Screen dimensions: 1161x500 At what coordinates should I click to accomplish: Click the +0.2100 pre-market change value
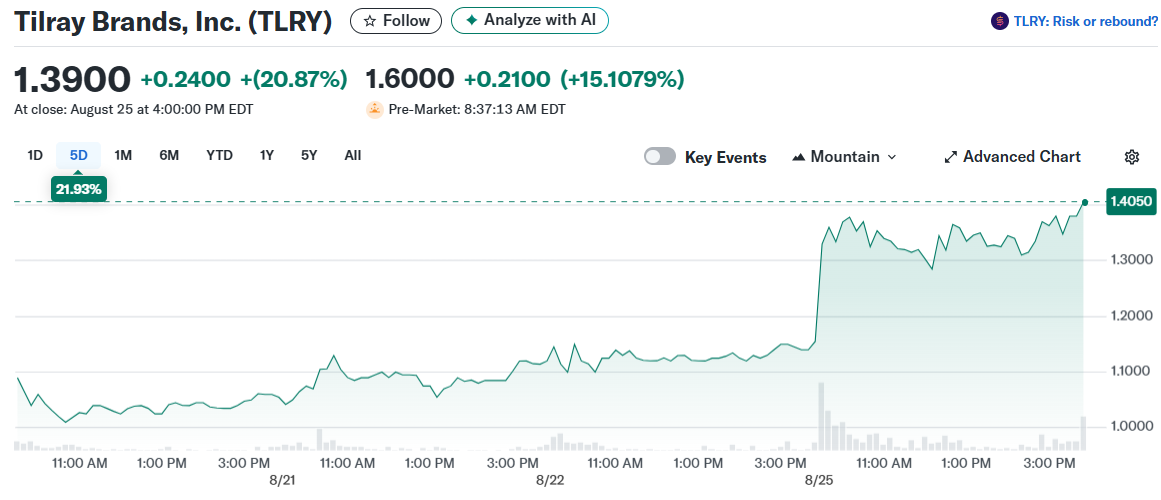507,79
